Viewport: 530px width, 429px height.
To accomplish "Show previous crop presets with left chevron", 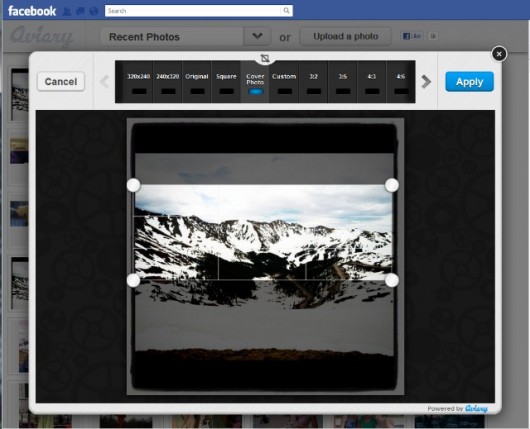I will coord(105,81).
